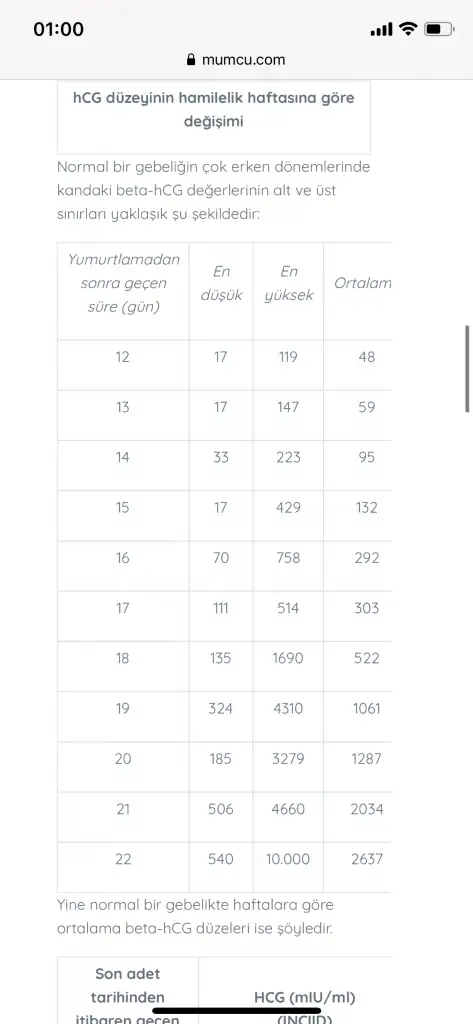Viewport: 473px width, 1024px height.
Task: Select day 12 row's first cell
Action: (123, 357)
